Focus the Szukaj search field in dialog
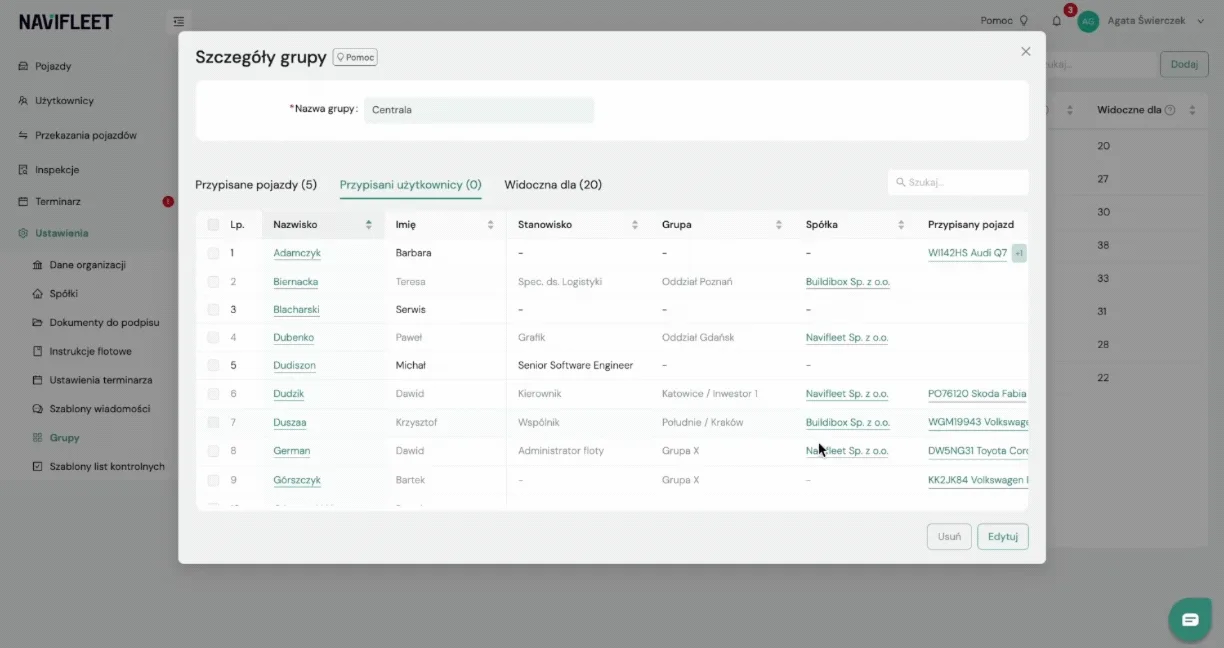This screenshot has height=648, width=1224. [958, 183]
